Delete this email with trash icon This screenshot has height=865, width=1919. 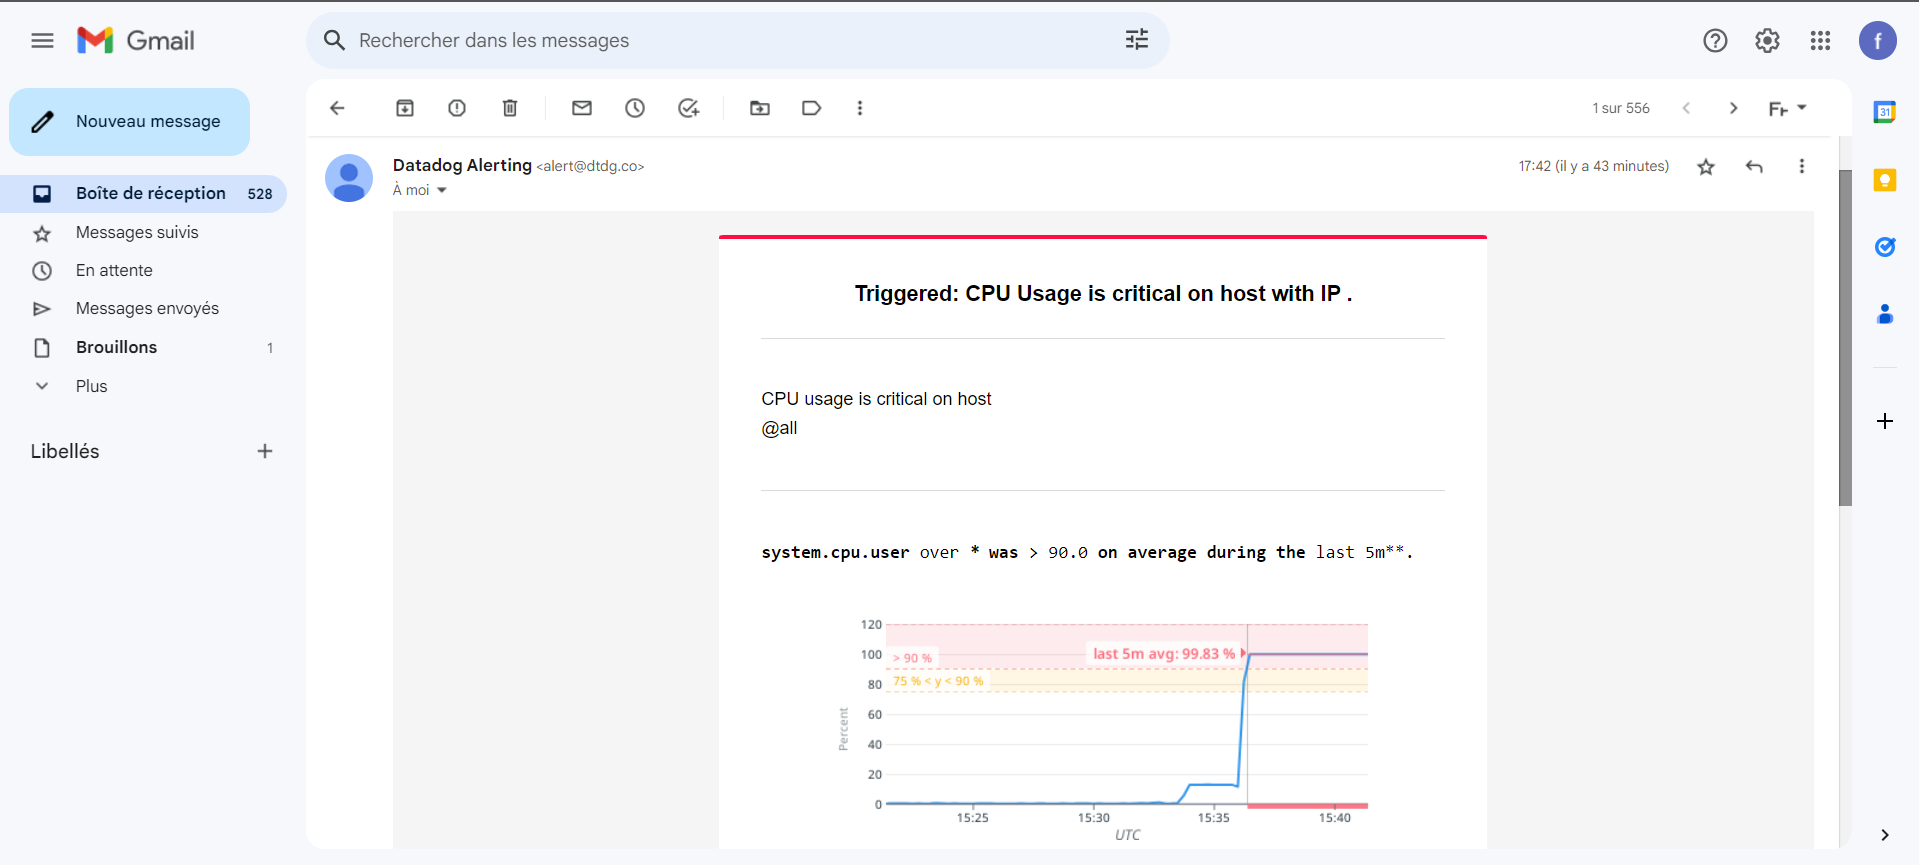510,108
